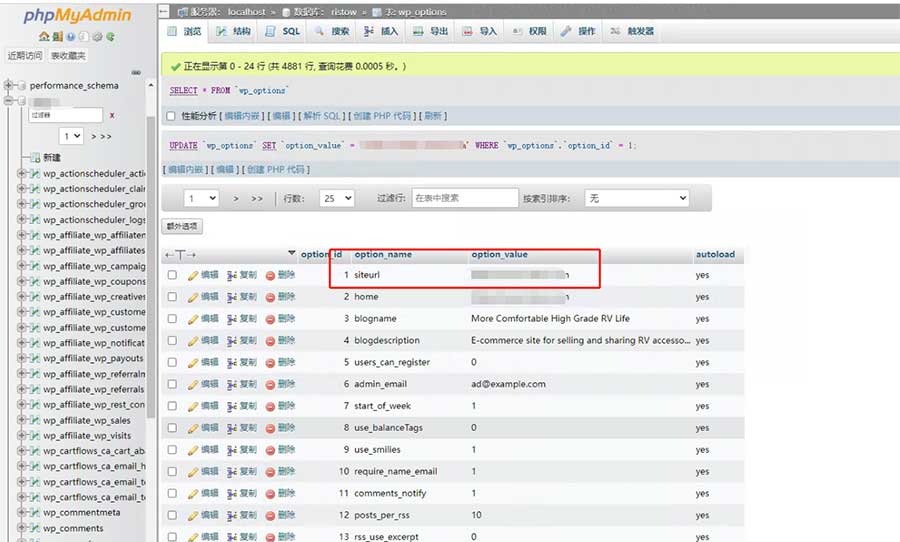Switch to the 结构 tab
Viewport: 900px width, 542px height.
(233, 32)
